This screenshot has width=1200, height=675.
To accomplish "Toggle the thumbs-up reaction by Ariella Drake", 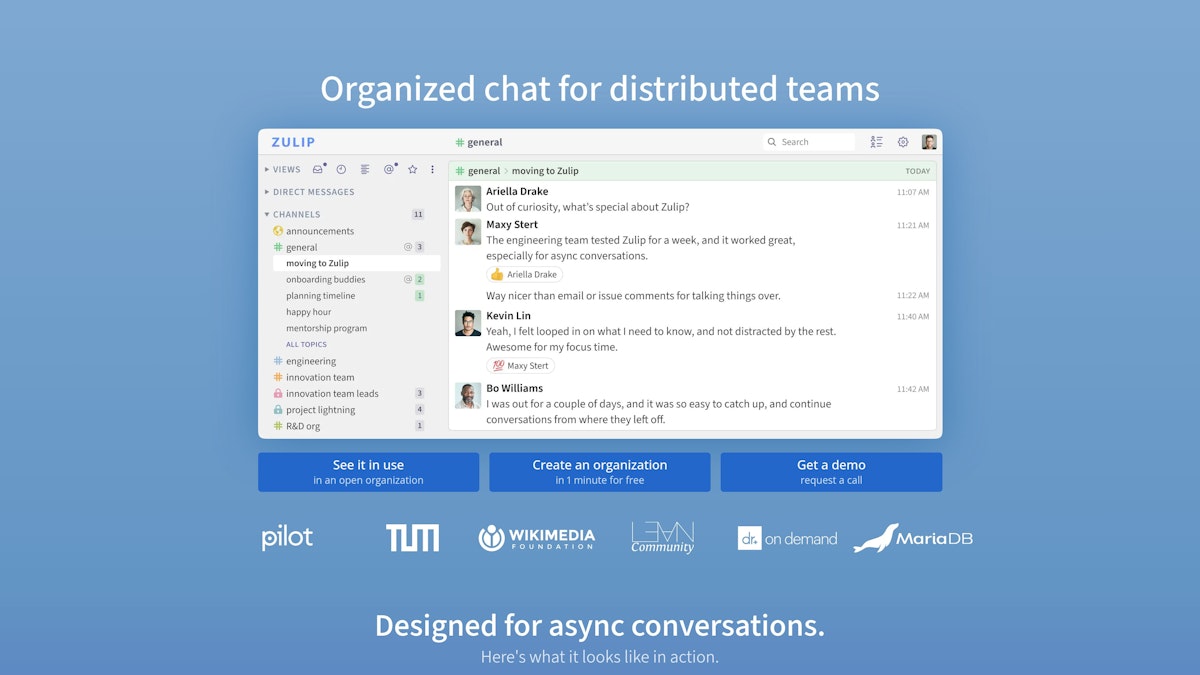I will (525, 274).
